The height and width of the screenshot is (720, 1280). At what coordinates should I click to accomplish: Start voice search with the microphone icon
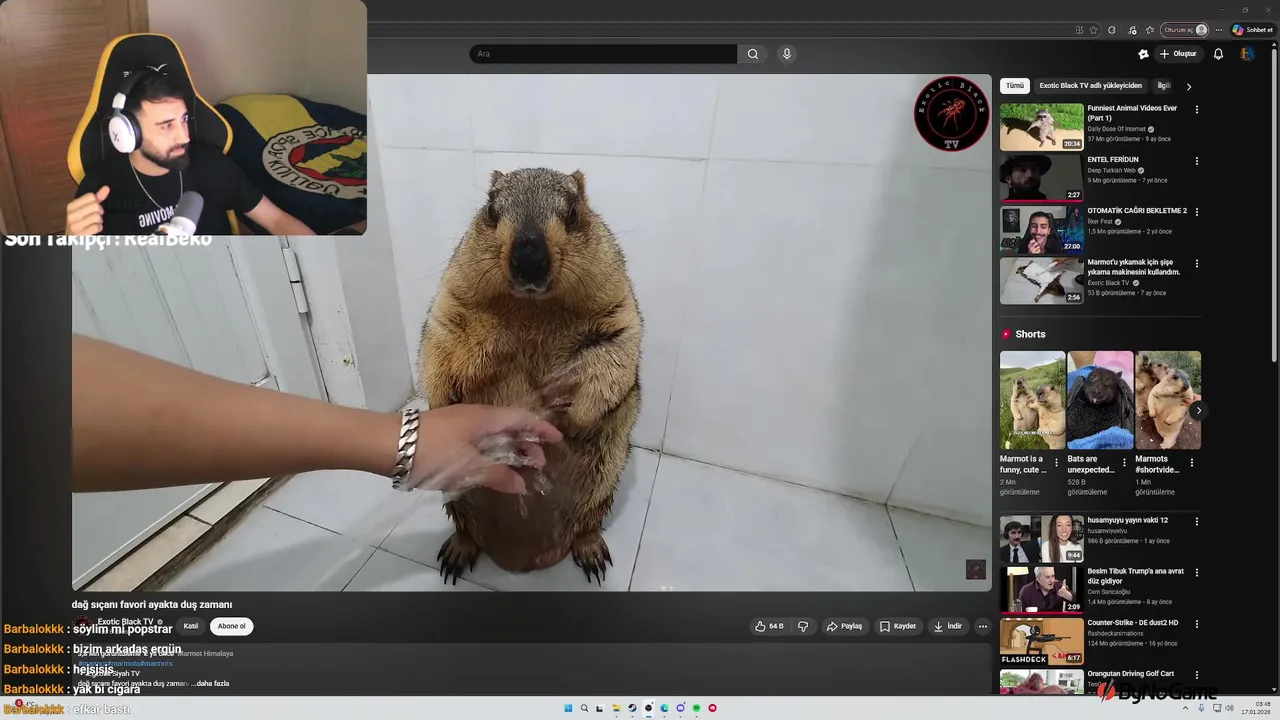[787, 54]
